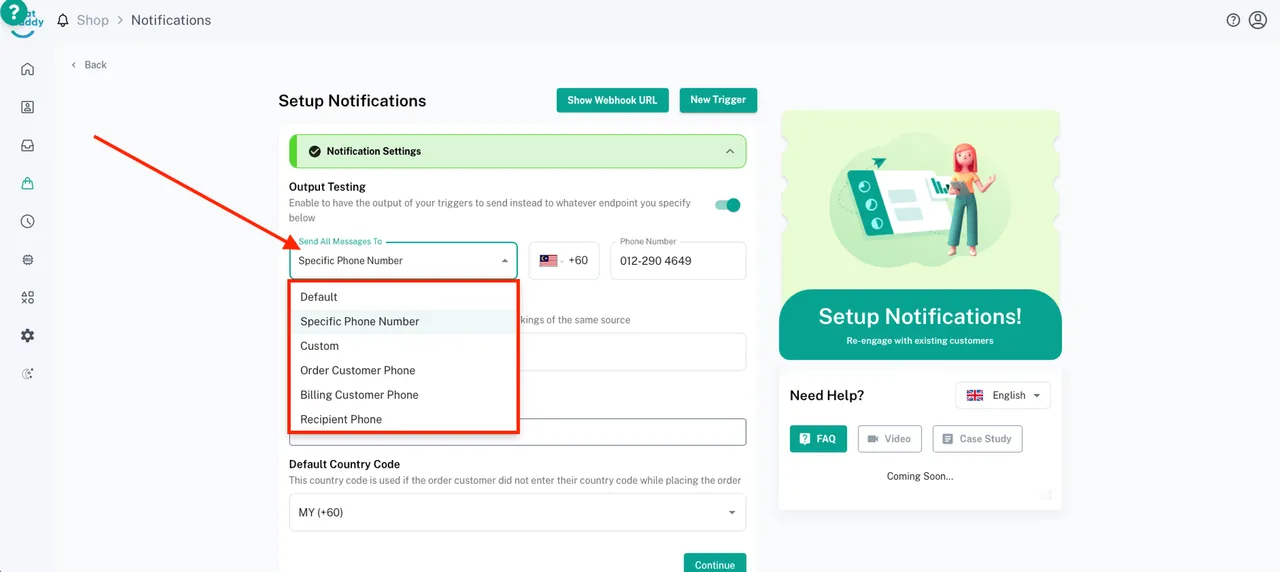The height and width of the screenshot is (572, 1280).
Task: Click the clock icon in the sidebar
Action: (x=27, y=221)
